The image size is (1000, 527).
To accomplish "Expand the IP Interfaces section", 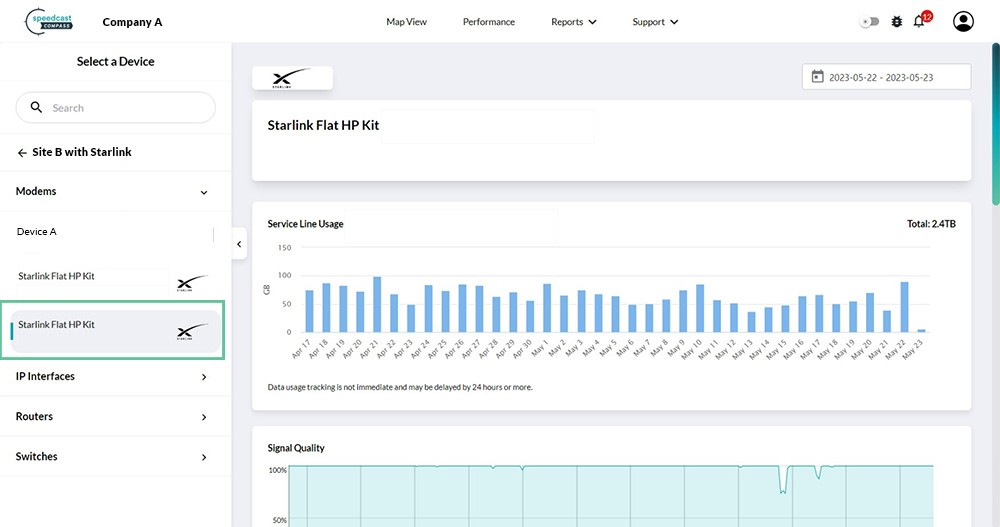I will [x=115, y=376].
